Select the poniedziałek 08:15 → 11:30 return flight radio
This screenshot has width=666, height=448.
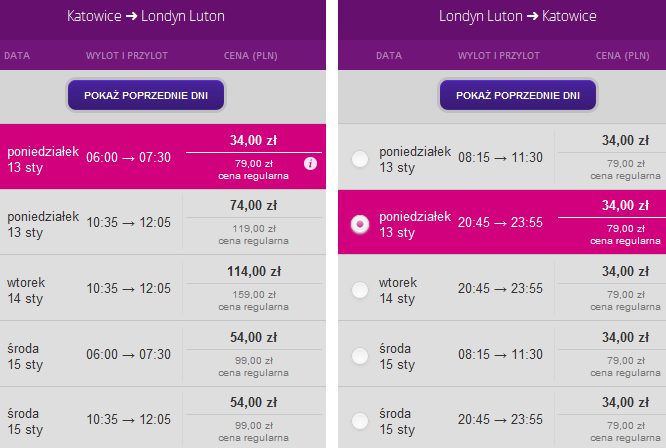tap(359, 158)
